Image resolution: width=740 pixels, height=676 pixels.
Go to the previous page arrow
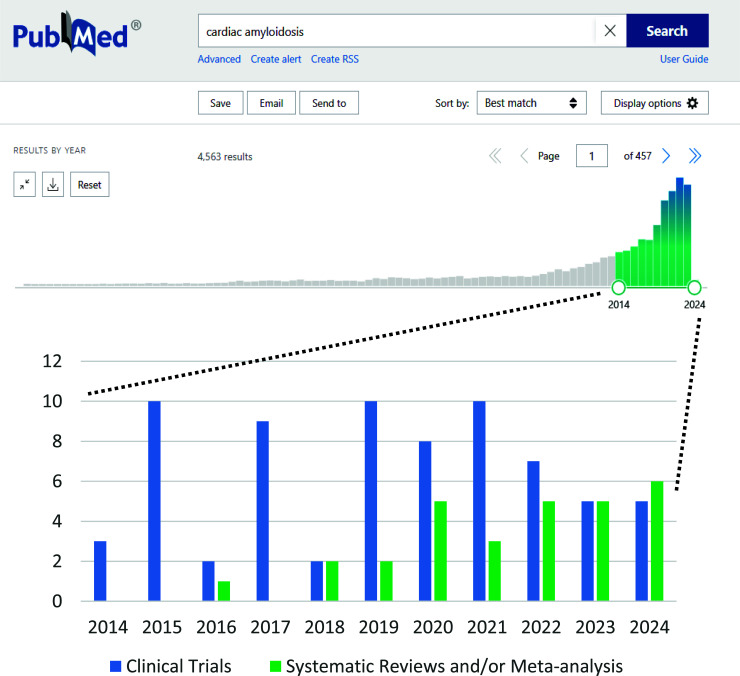(524, 156)
